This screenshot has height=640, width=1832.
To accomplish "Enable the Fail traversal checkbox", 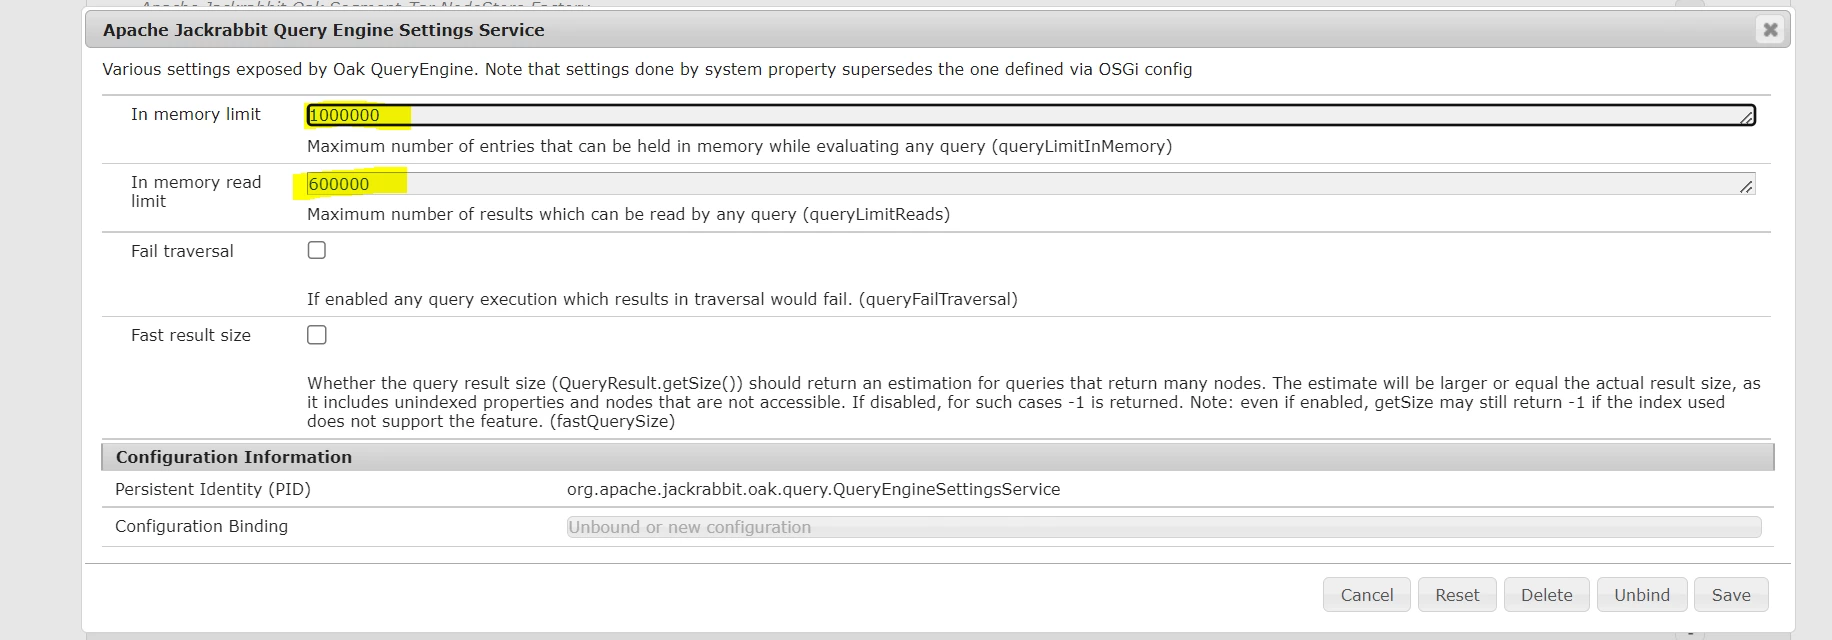I will click(317, 250).
